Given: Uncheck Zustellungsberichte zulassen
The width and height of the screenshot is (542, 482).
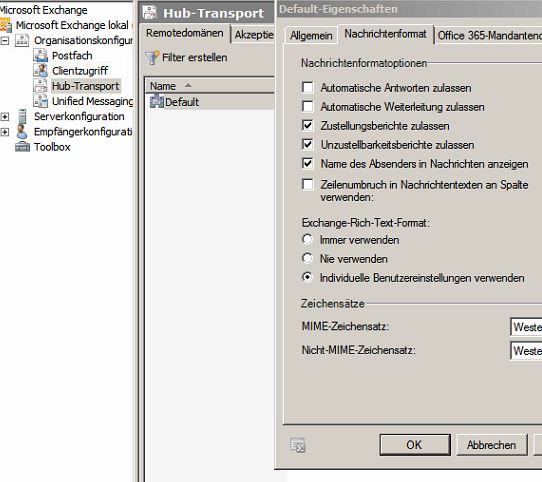Looking at the screenshot, I should pyautogui.click(x=307, y=125).
